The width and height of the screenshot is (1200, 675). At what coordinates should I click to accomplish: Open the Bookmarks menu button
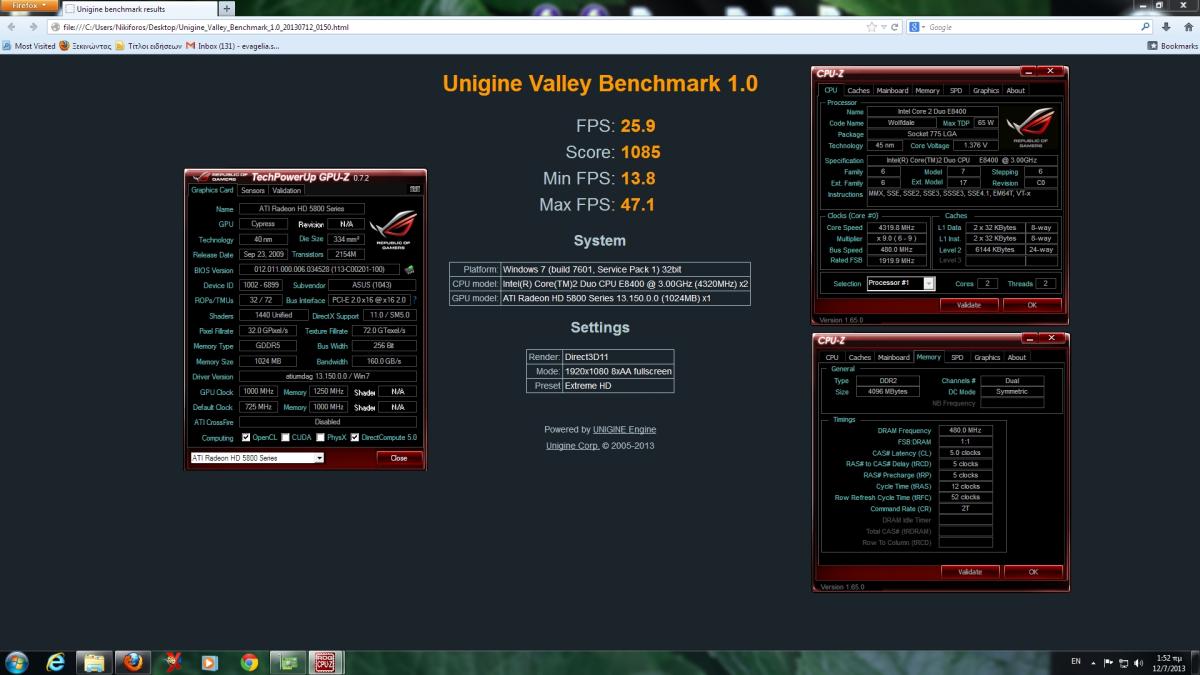(1173, 46)
